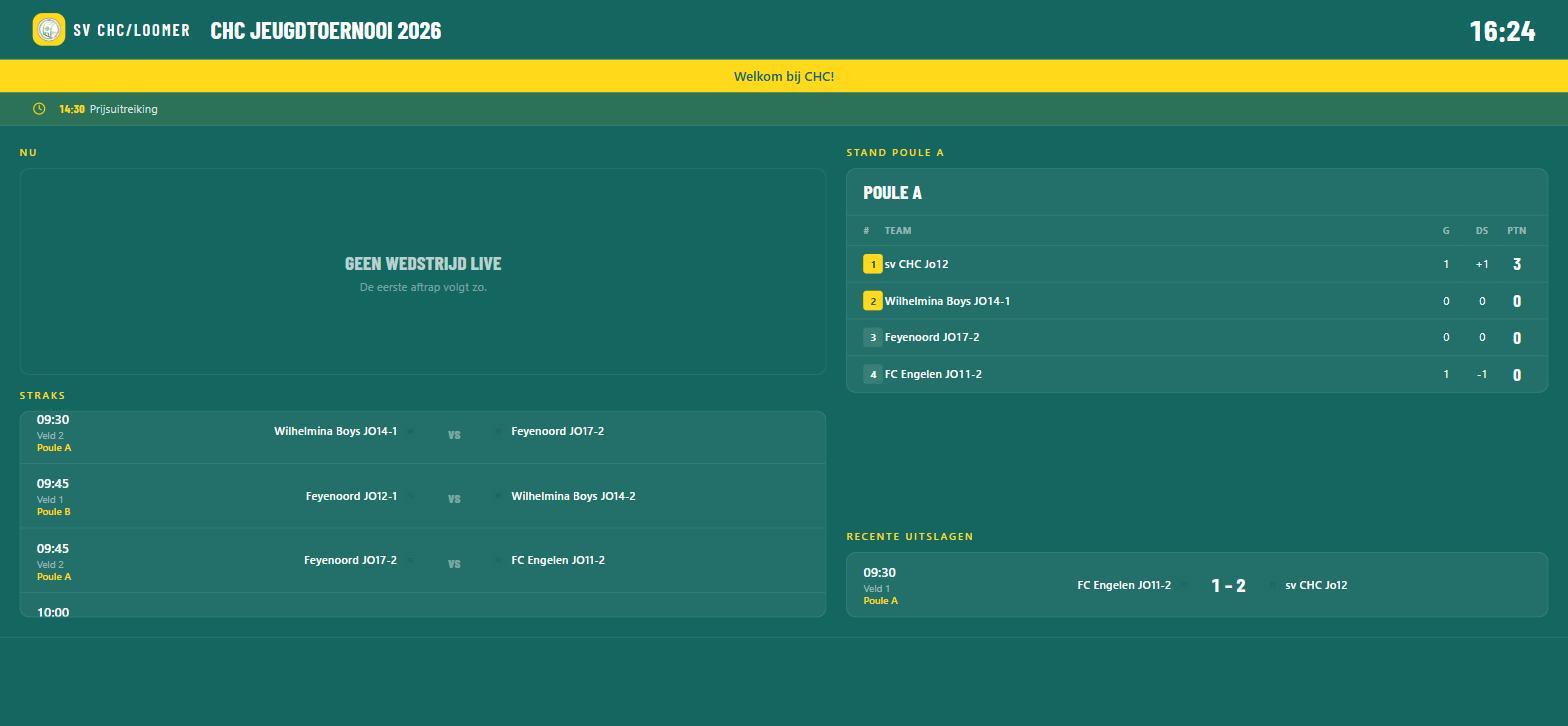Click the +1 goal difference for sv CHC Jo12
Viewport: 1568px width, 726px height.
tap(1482, 264)
